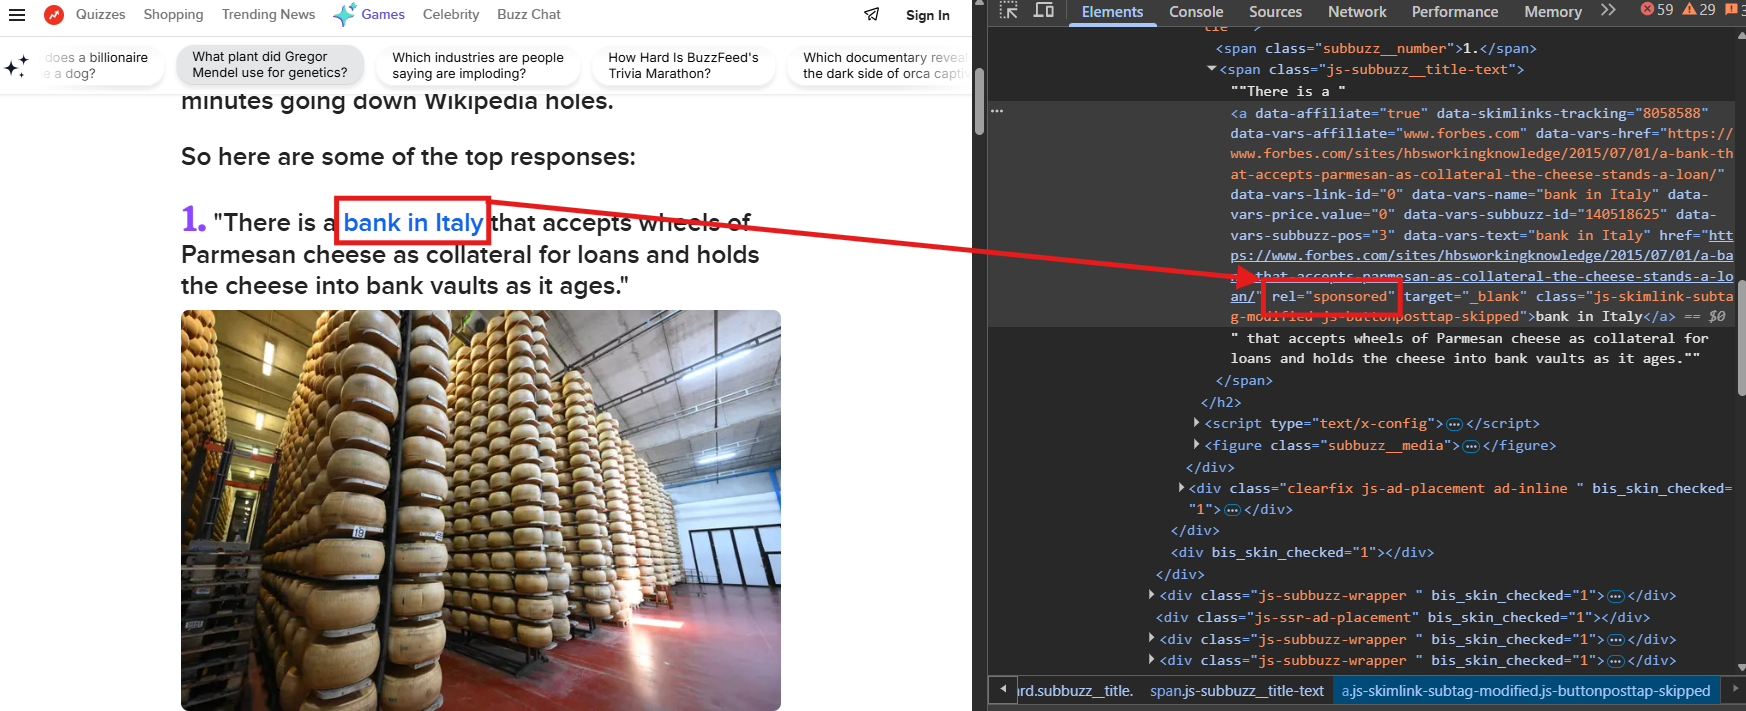Open the Memory tab

[1553, 12]
